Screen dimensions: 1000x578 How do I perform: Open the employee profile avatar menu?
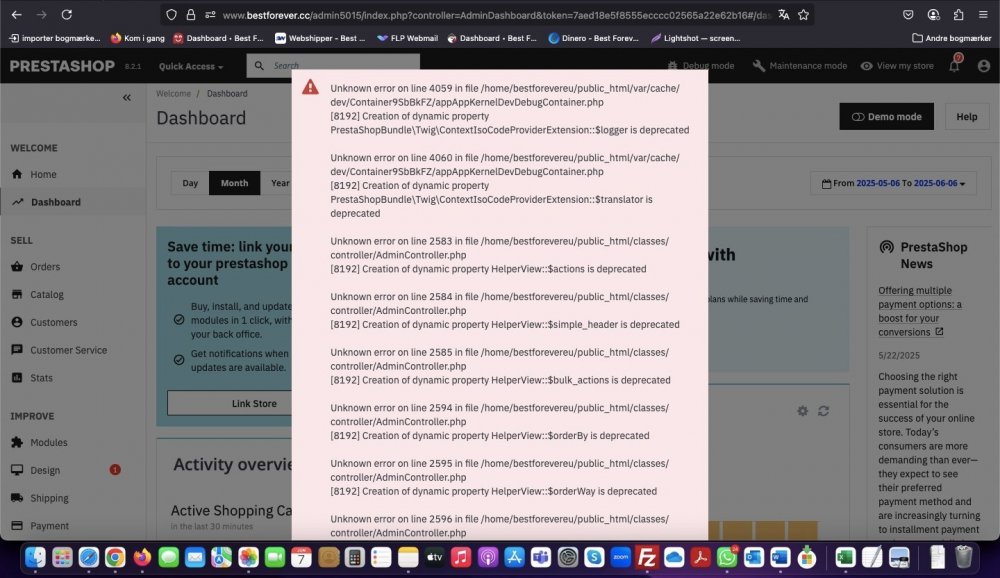click(x=983, y=66)
